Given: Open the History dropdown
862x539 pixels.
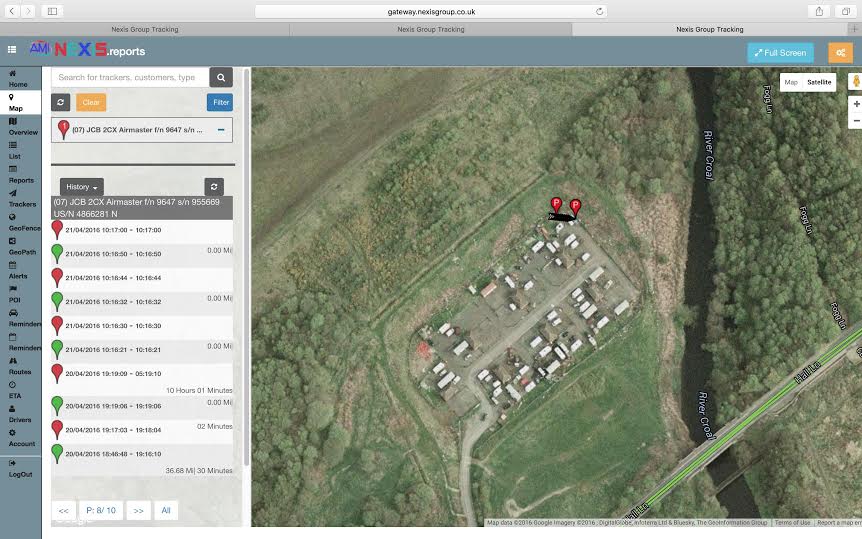Looking at the screenshot, I should [x=81, y=187].
